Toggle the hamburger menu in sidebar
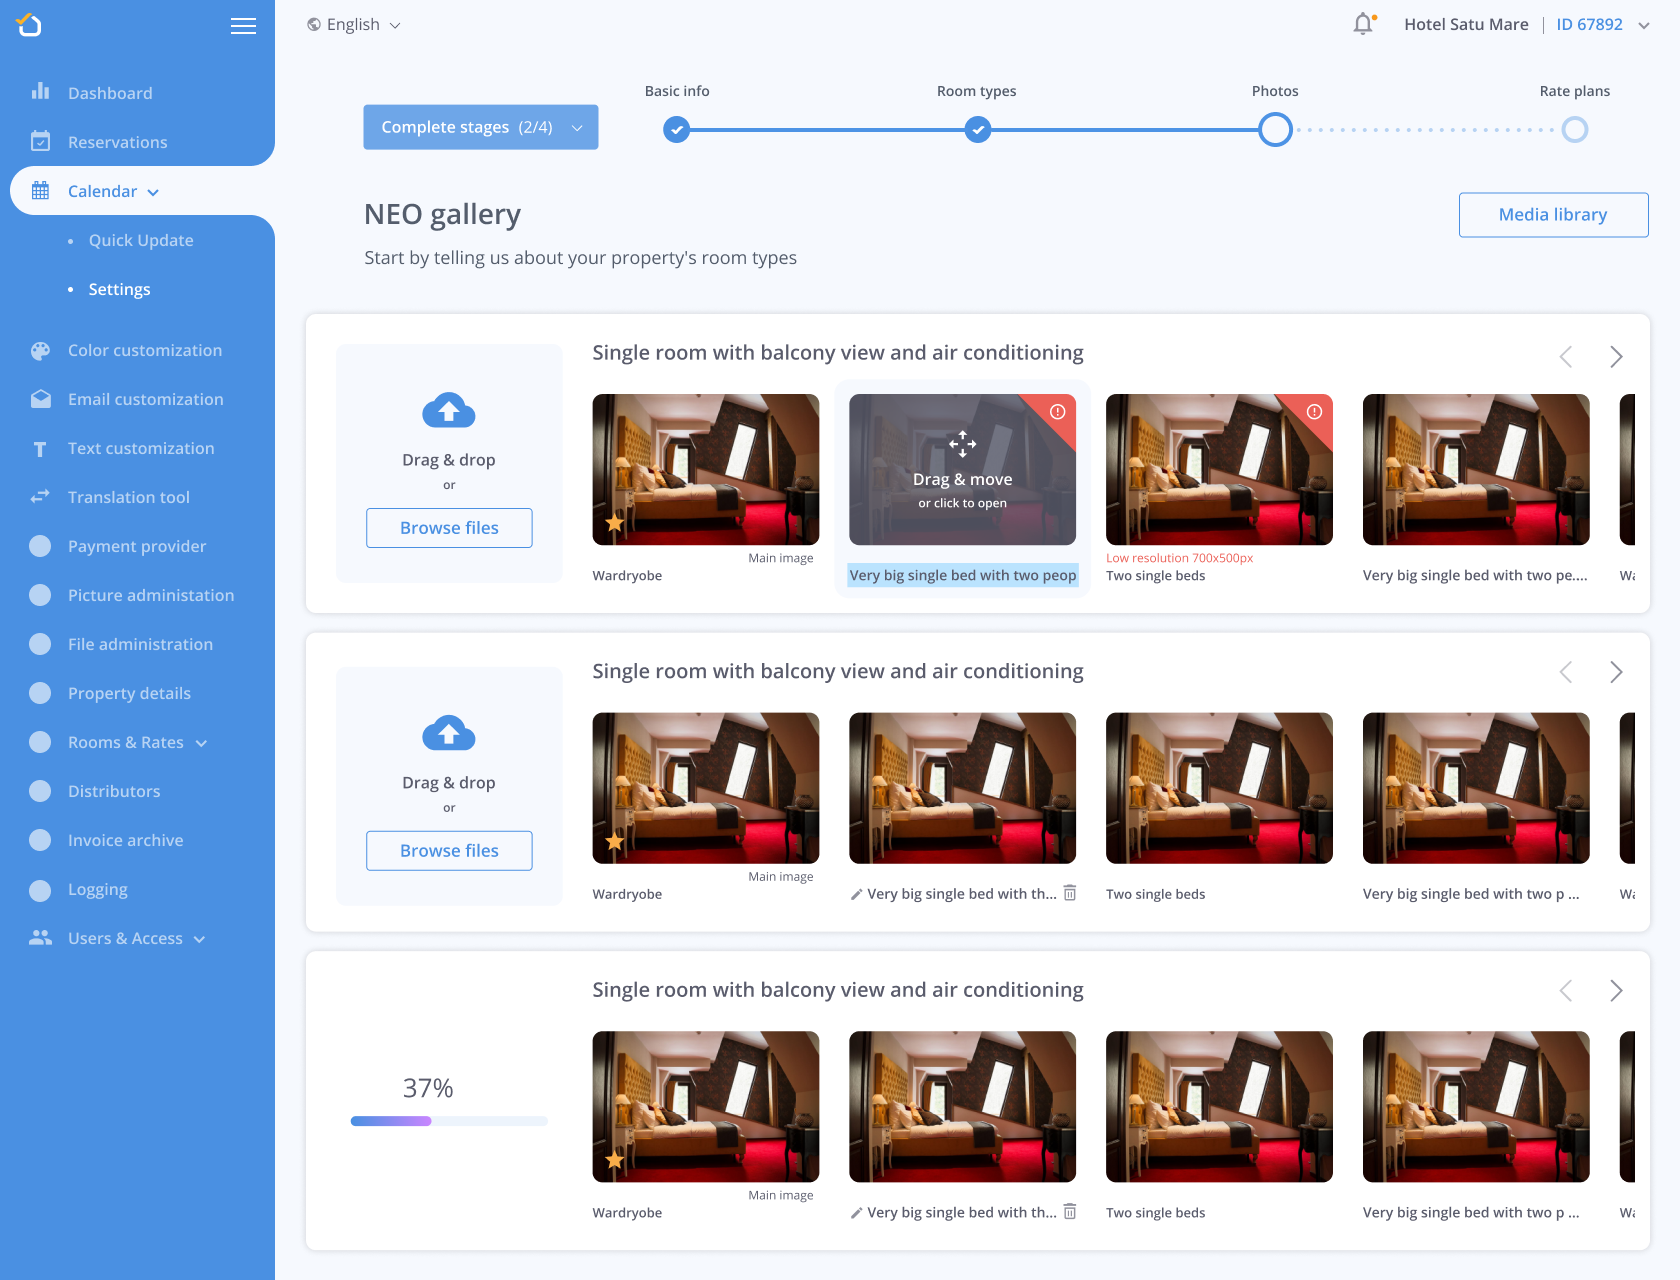The image size is (1680, 1280). (243, 26)
